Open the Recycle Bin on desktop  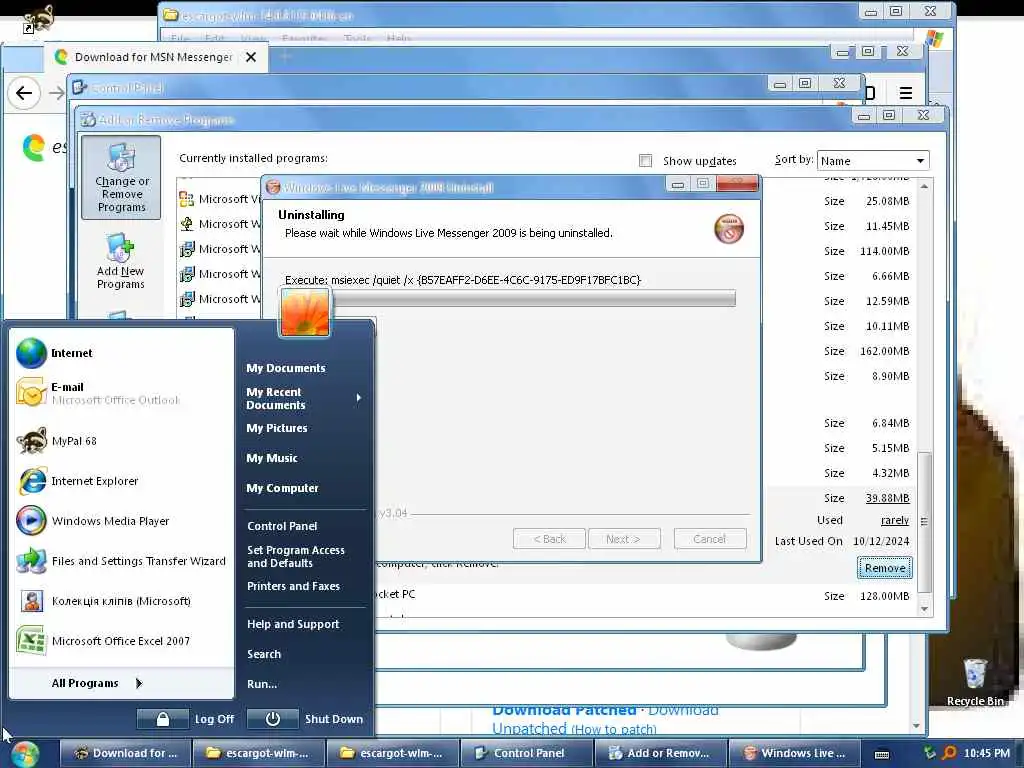pyautogui.click(x=975, y=681)
